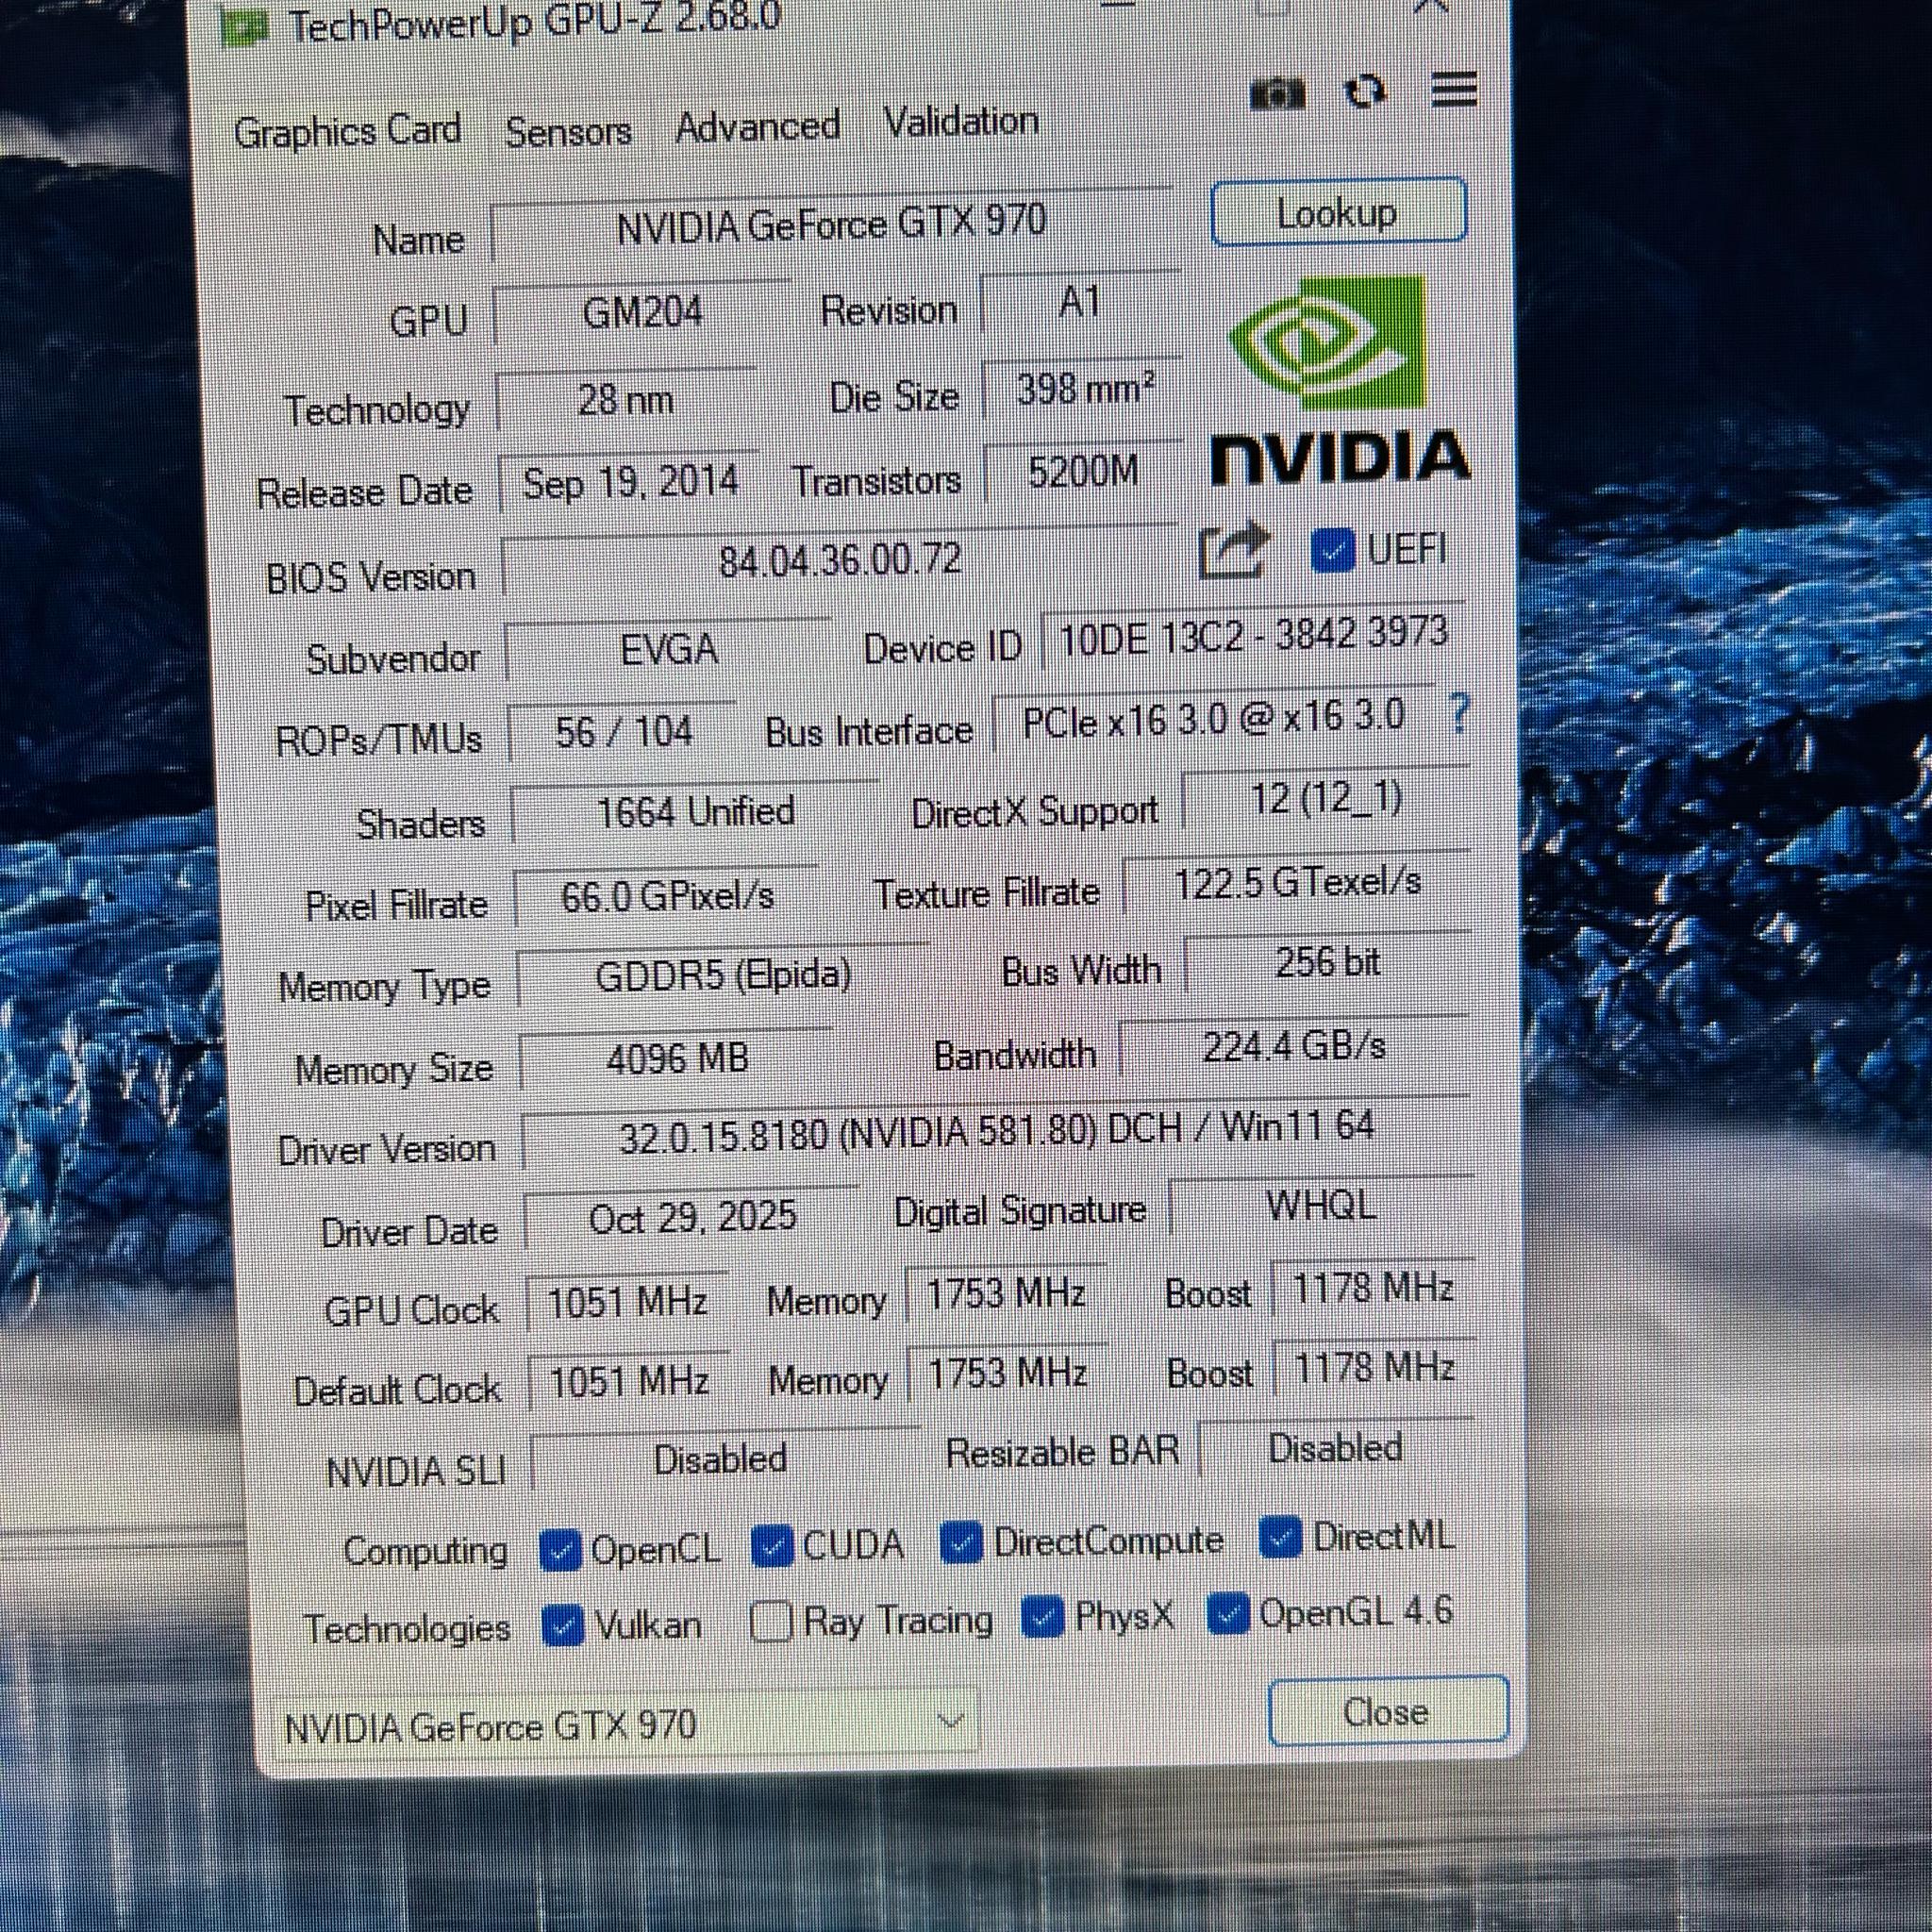Toggle the UEFI checkbox
Screen dimensions: 1932x1932
coord(1332,551)
